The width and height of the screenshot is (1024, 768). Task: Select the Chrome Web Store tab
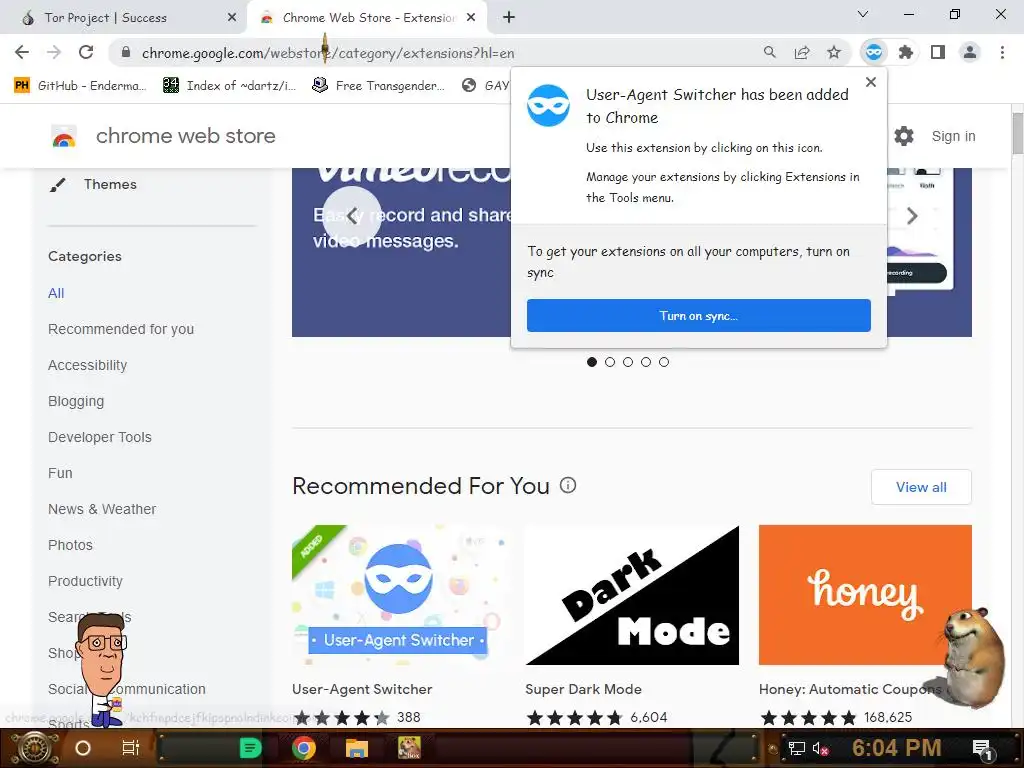pyautogui.click(x=368, y=18)
